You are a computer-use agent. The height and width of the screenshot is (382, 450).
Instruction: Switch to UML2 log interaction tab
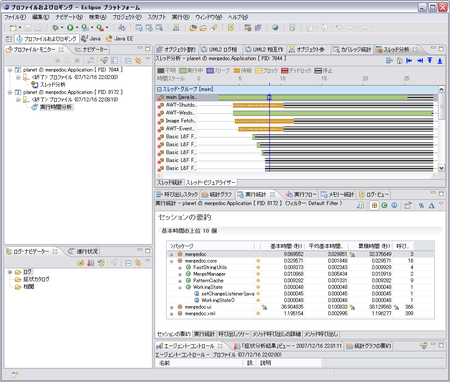click(x=219, y=50)
